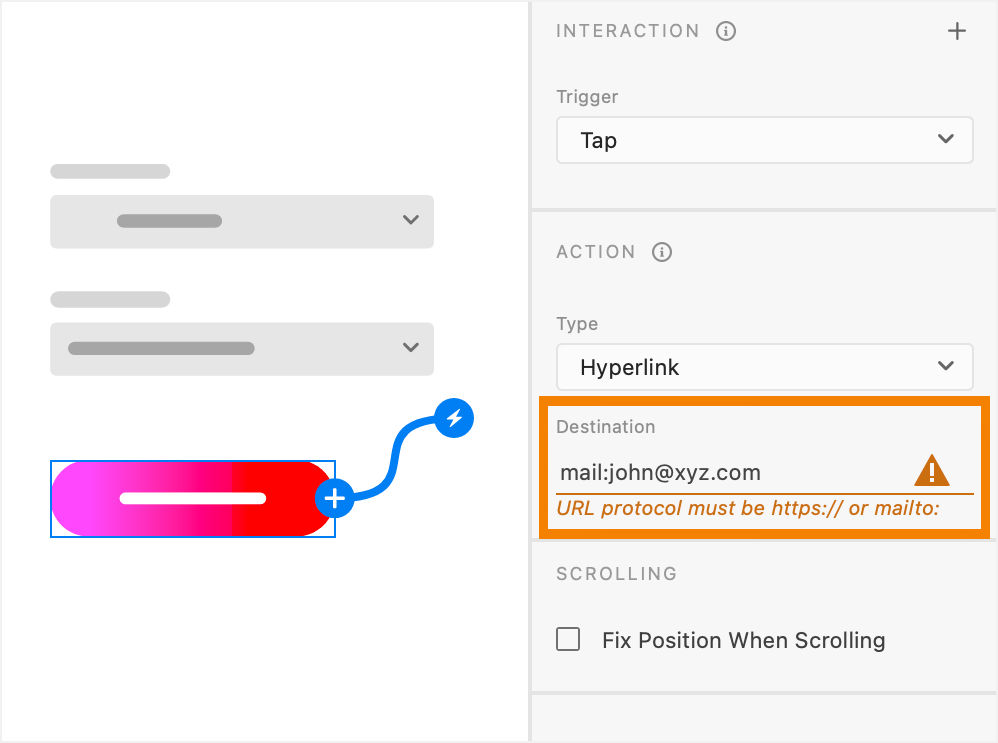Screen dimensions: 998x743
Task: Open the Action Type dropdown showing Hyperlink
Action: coord(765,367)
